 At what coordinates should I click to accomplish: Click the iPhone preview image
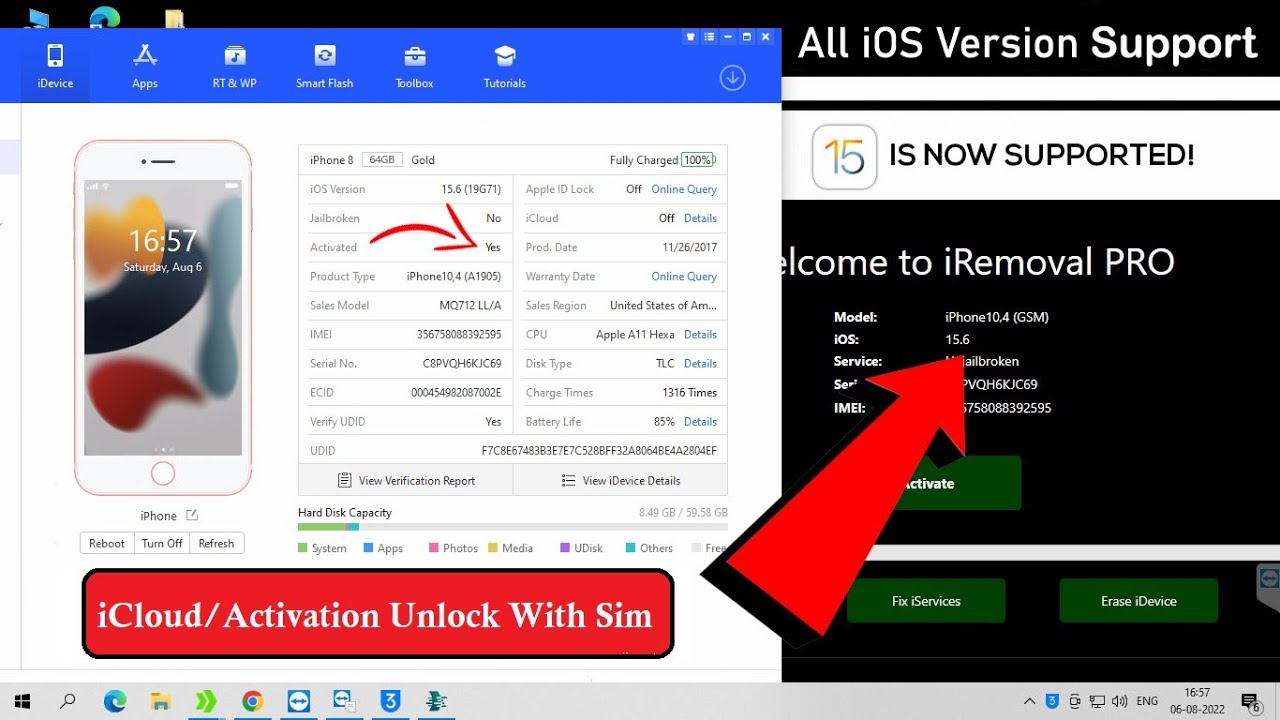(163, 318)
